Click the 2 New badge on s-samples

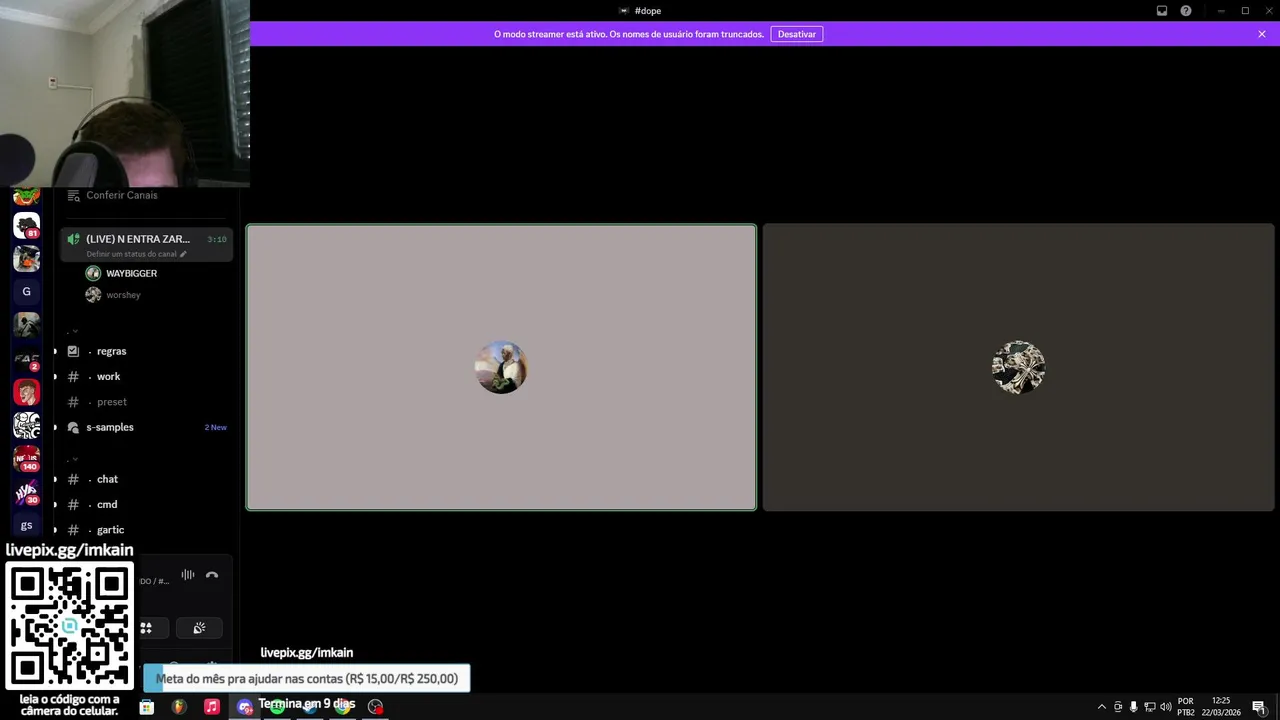(215, 427)
